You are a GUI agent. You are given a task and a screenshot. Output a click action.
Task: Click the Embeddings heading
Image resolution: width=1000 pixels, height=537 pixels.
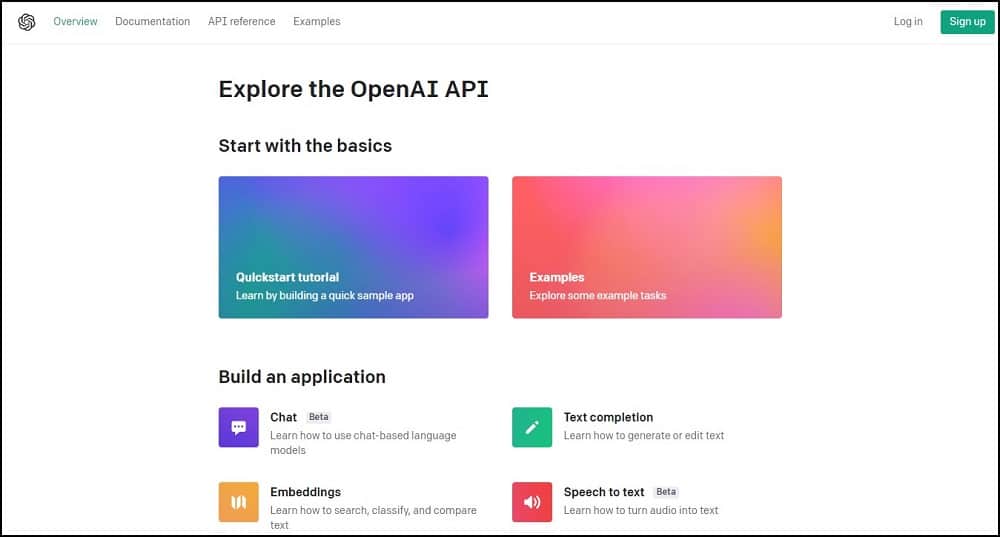point(305,492)
